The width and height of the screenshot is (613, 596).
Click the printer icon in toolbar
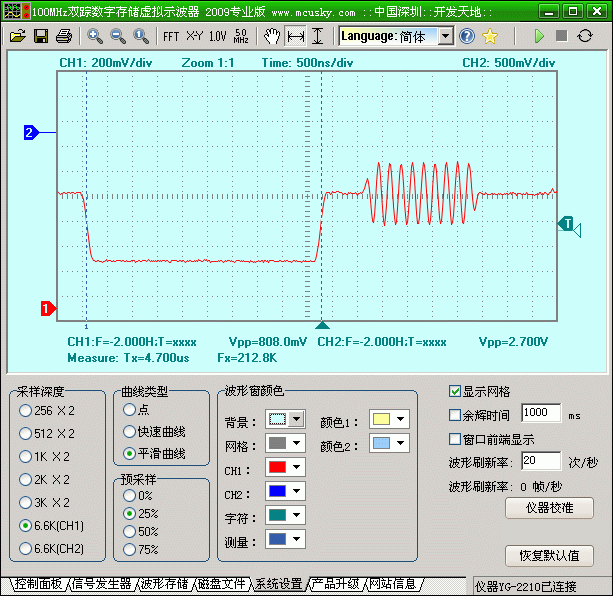64,36
